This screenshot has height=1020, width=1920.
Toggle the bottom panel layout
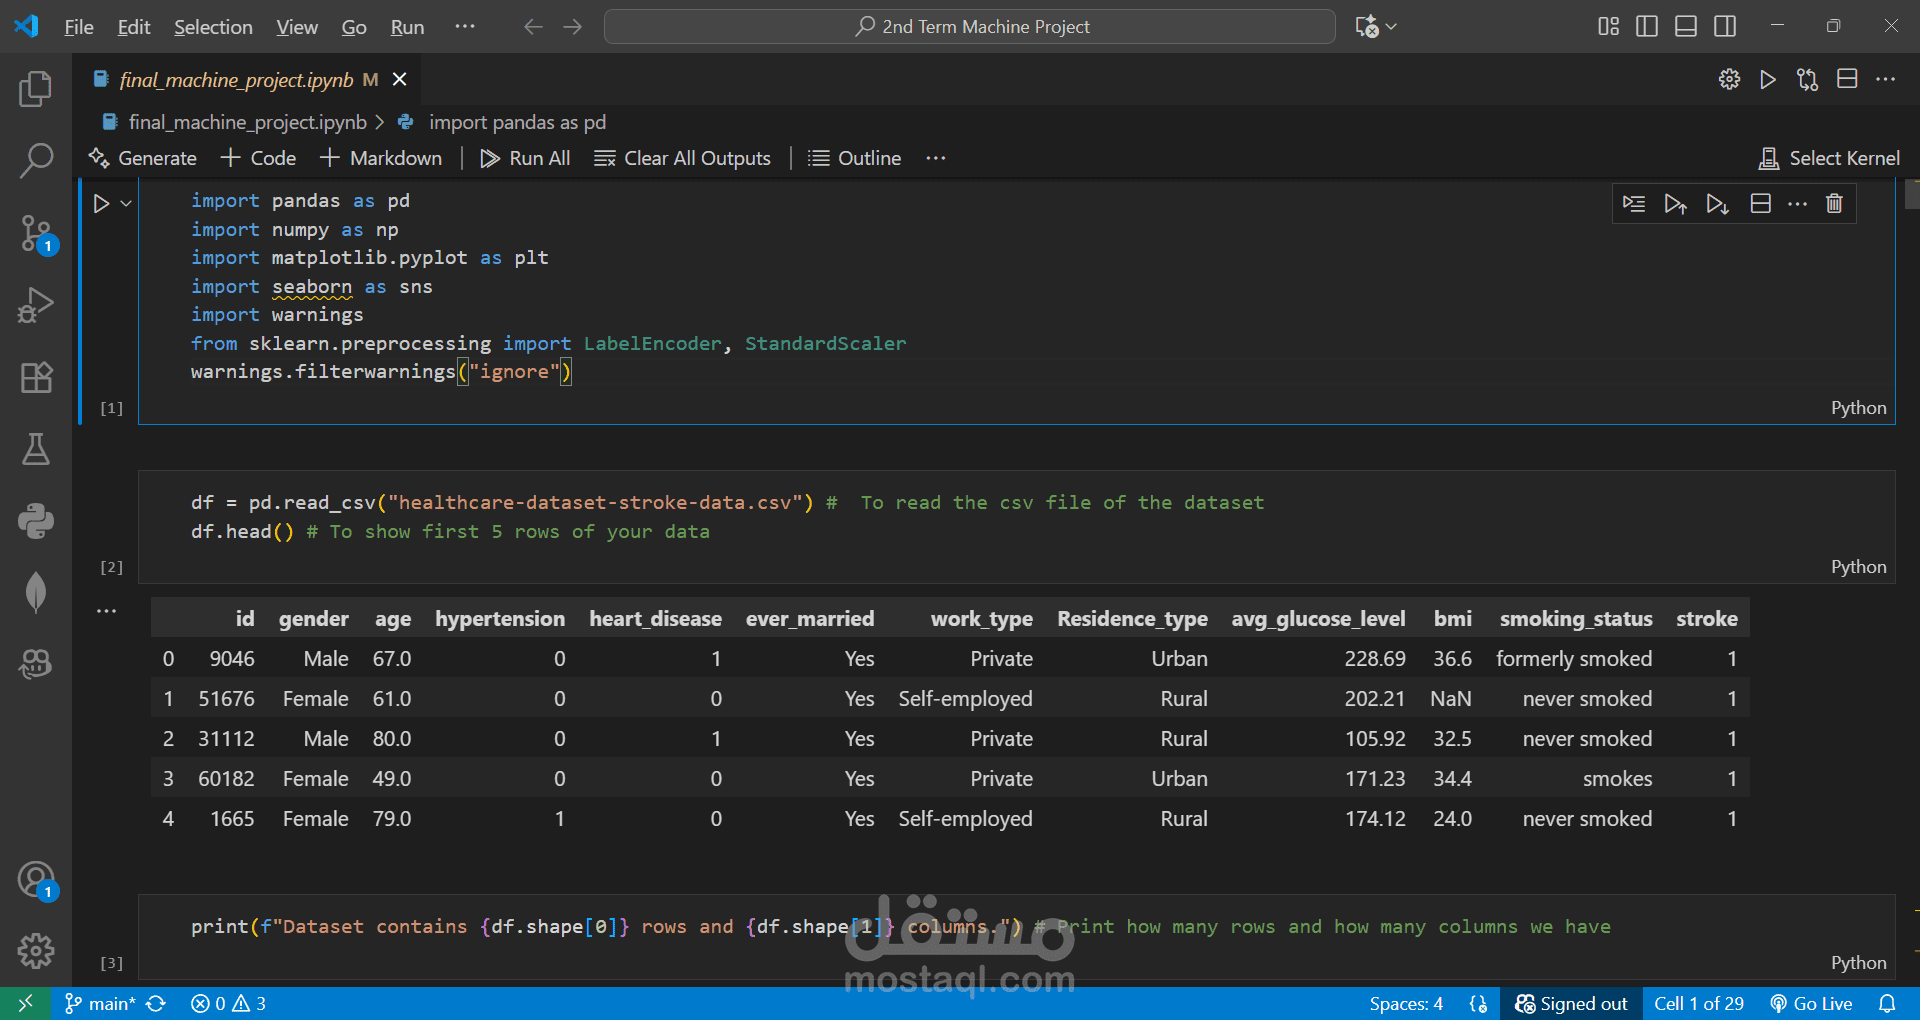point(1686,27)
